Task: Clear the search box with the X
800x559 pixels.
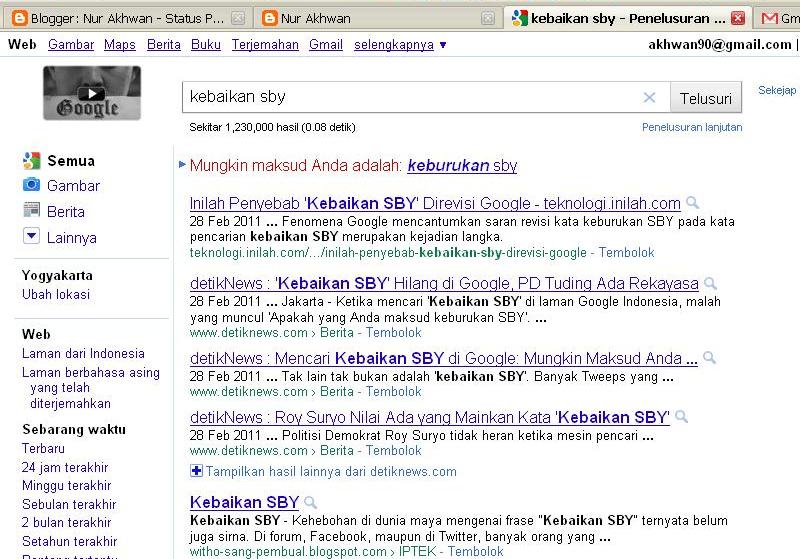Action: click(649, 97)
